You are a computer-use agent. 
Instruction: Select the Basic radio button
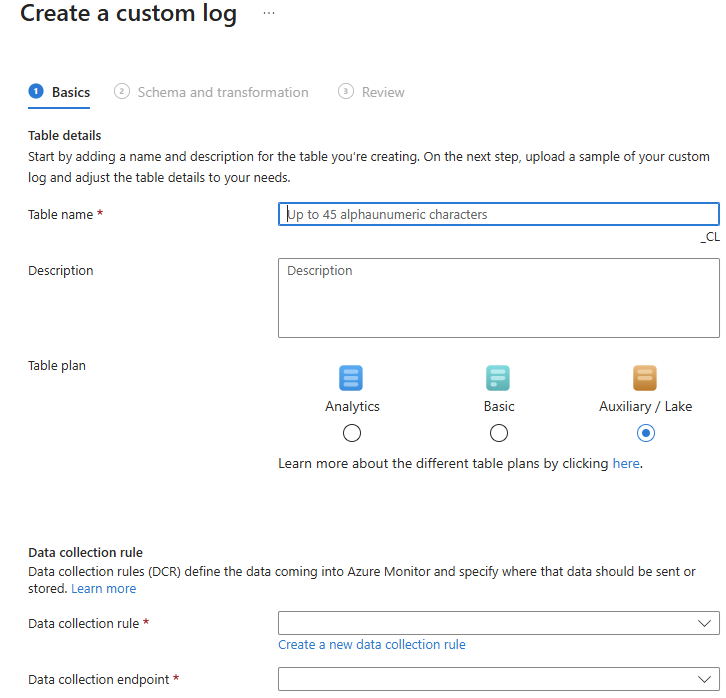point(499,433)
